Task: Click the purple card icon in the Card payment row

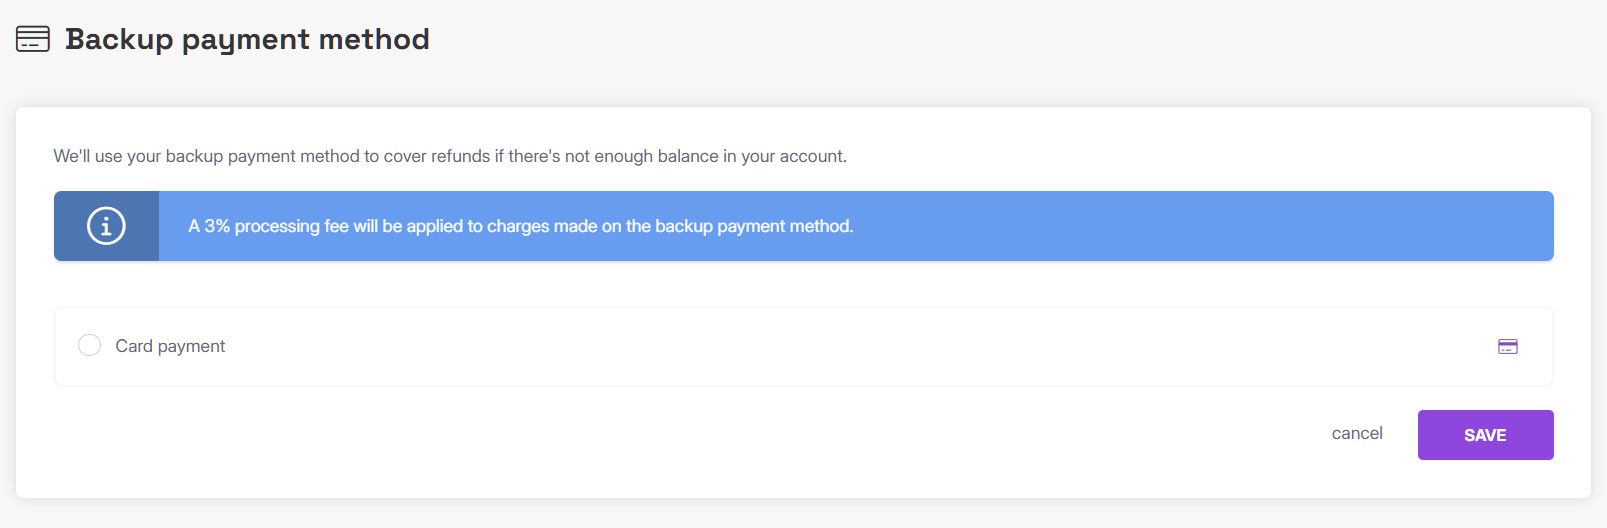Action: (1507, 346)
